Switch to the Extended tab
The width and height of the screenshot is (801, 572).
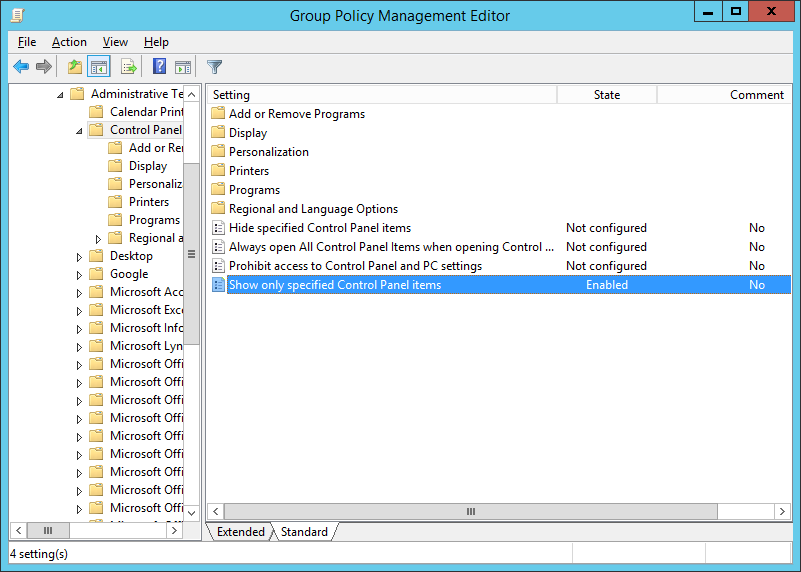coord(241,532)
